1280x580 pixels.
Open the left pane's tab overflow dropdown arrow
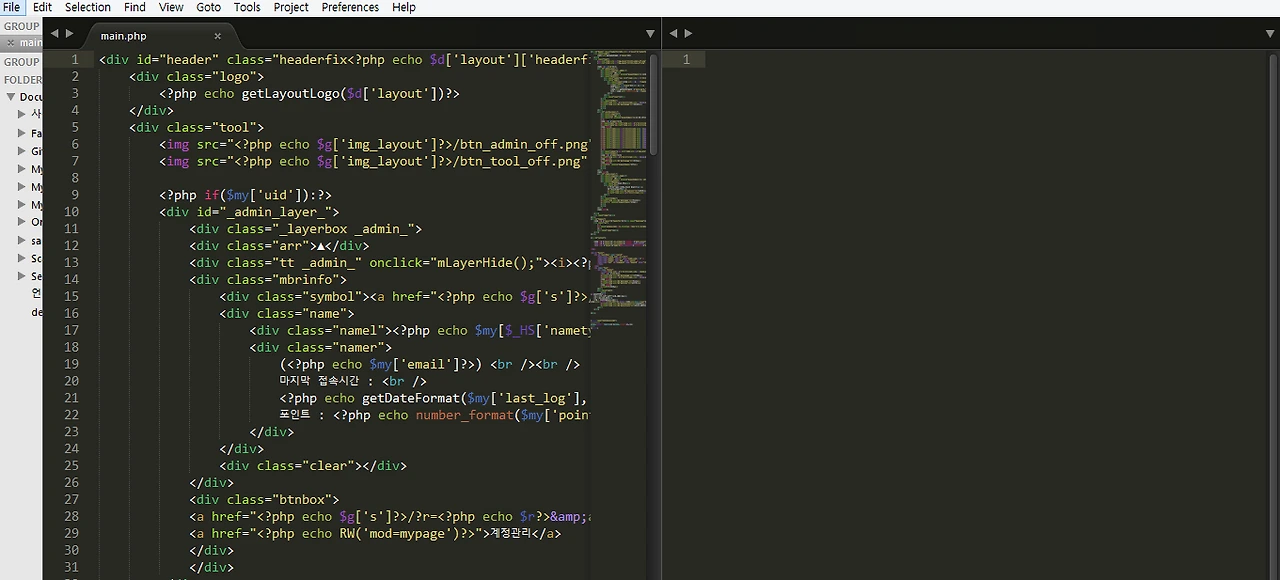point(650,33)
